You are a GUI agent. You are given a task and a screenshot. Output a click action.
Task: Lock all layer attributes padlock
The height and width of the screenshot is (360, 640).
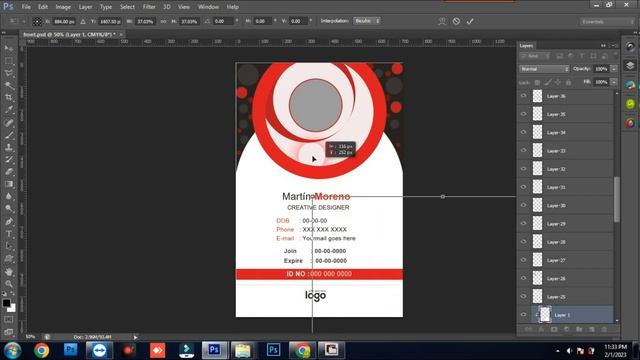click(x=568, y=82)
